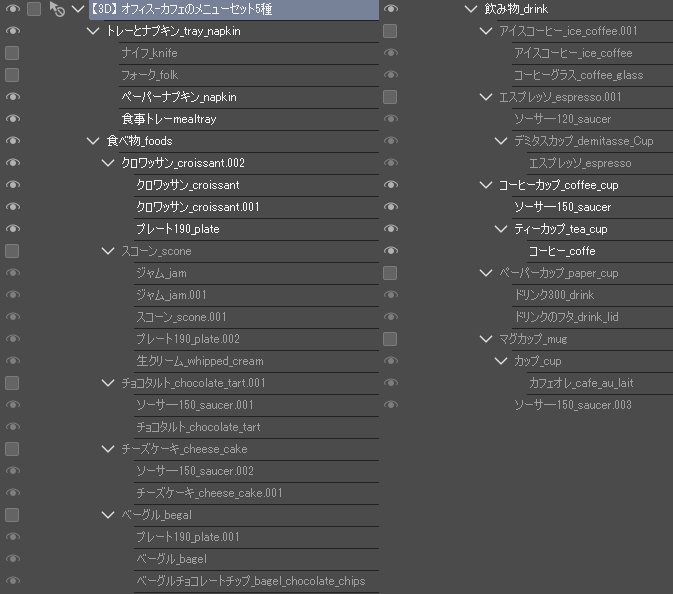This screenshot has width=673, height=594.
Task: Select the 【3D】オフィスーカフェのメニューセット5種 title row
Action: 234,9
